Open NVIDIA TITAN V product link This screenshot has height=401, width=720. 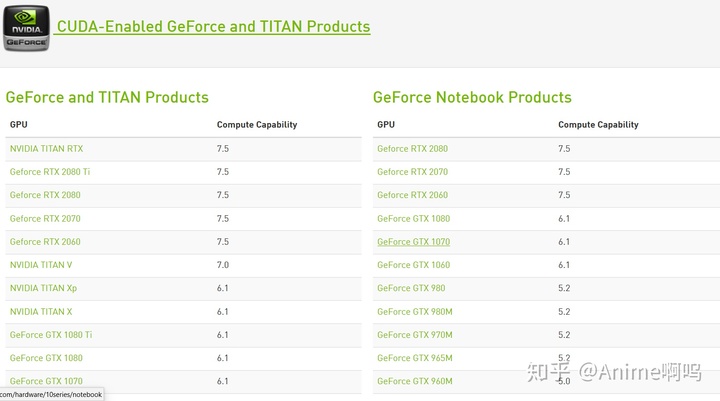(x=41, y=265)
